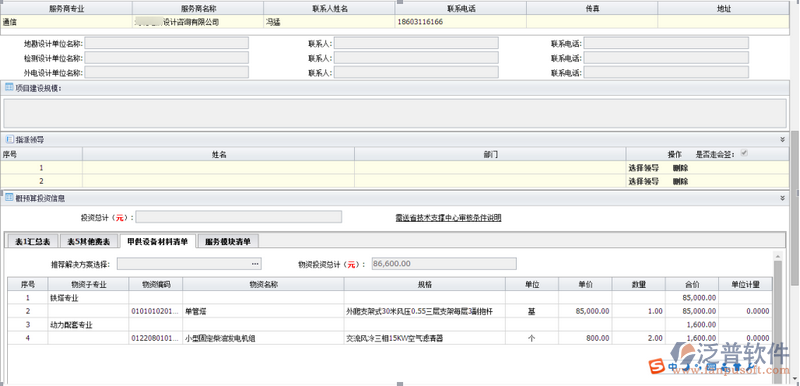
Task: Open the Sogou skin shirt icon
Action: 737,367
